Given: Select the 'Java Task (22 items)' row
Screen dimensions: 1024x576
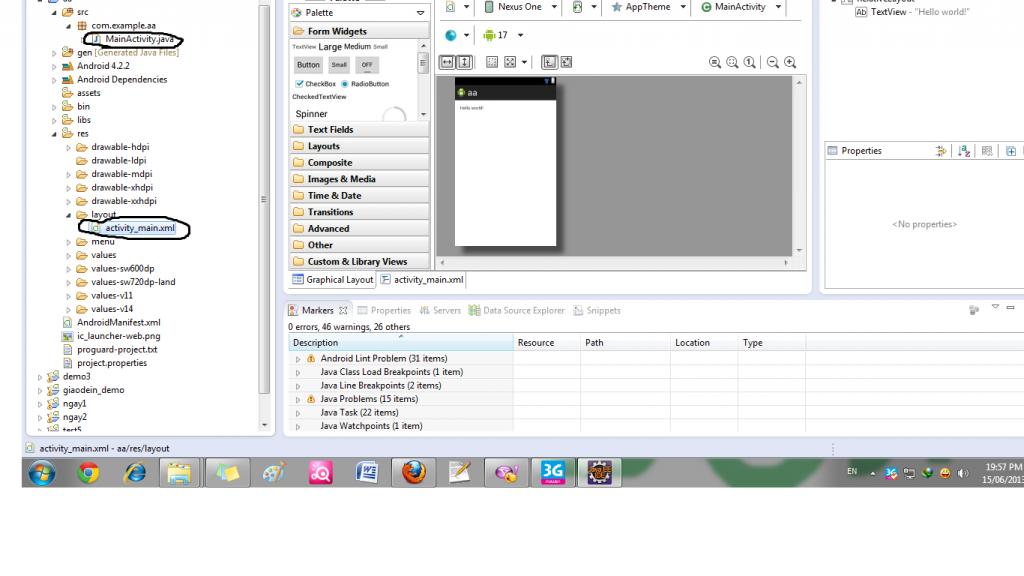Looking at the screenshot, I should 359,413.
